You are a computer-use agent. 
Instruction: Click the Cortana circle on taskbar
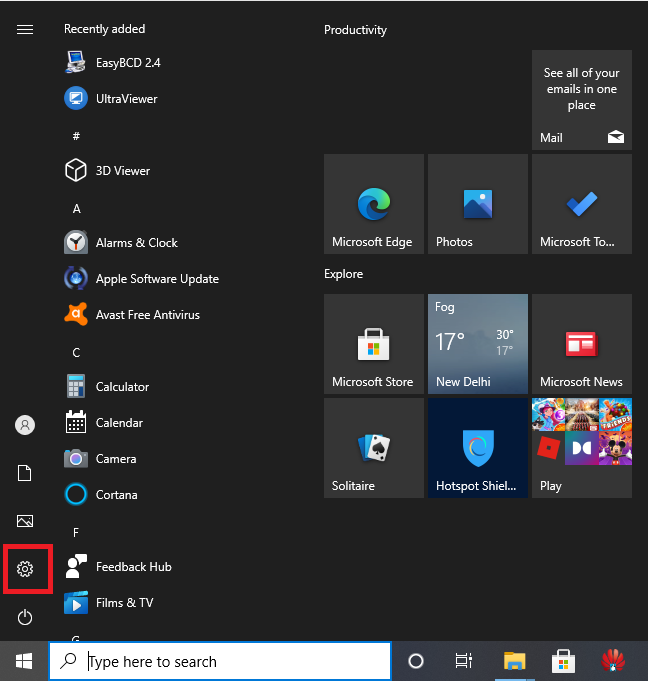pyautogui.click(x=416, y=661)
